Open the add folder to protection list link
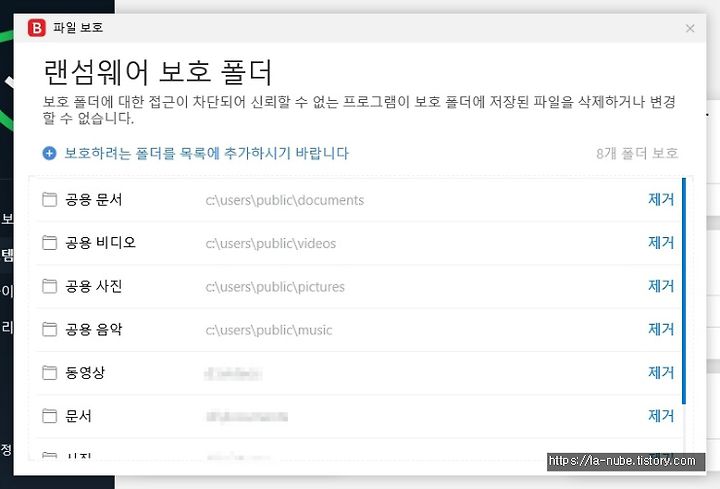 coord(206,153)
